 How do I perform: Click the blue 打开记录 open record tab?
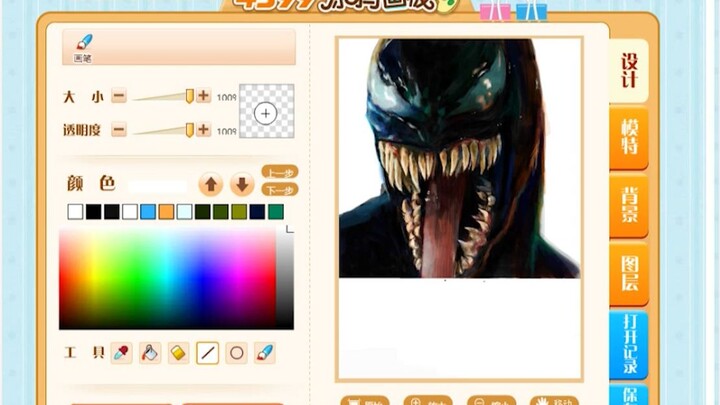point(629,345)
